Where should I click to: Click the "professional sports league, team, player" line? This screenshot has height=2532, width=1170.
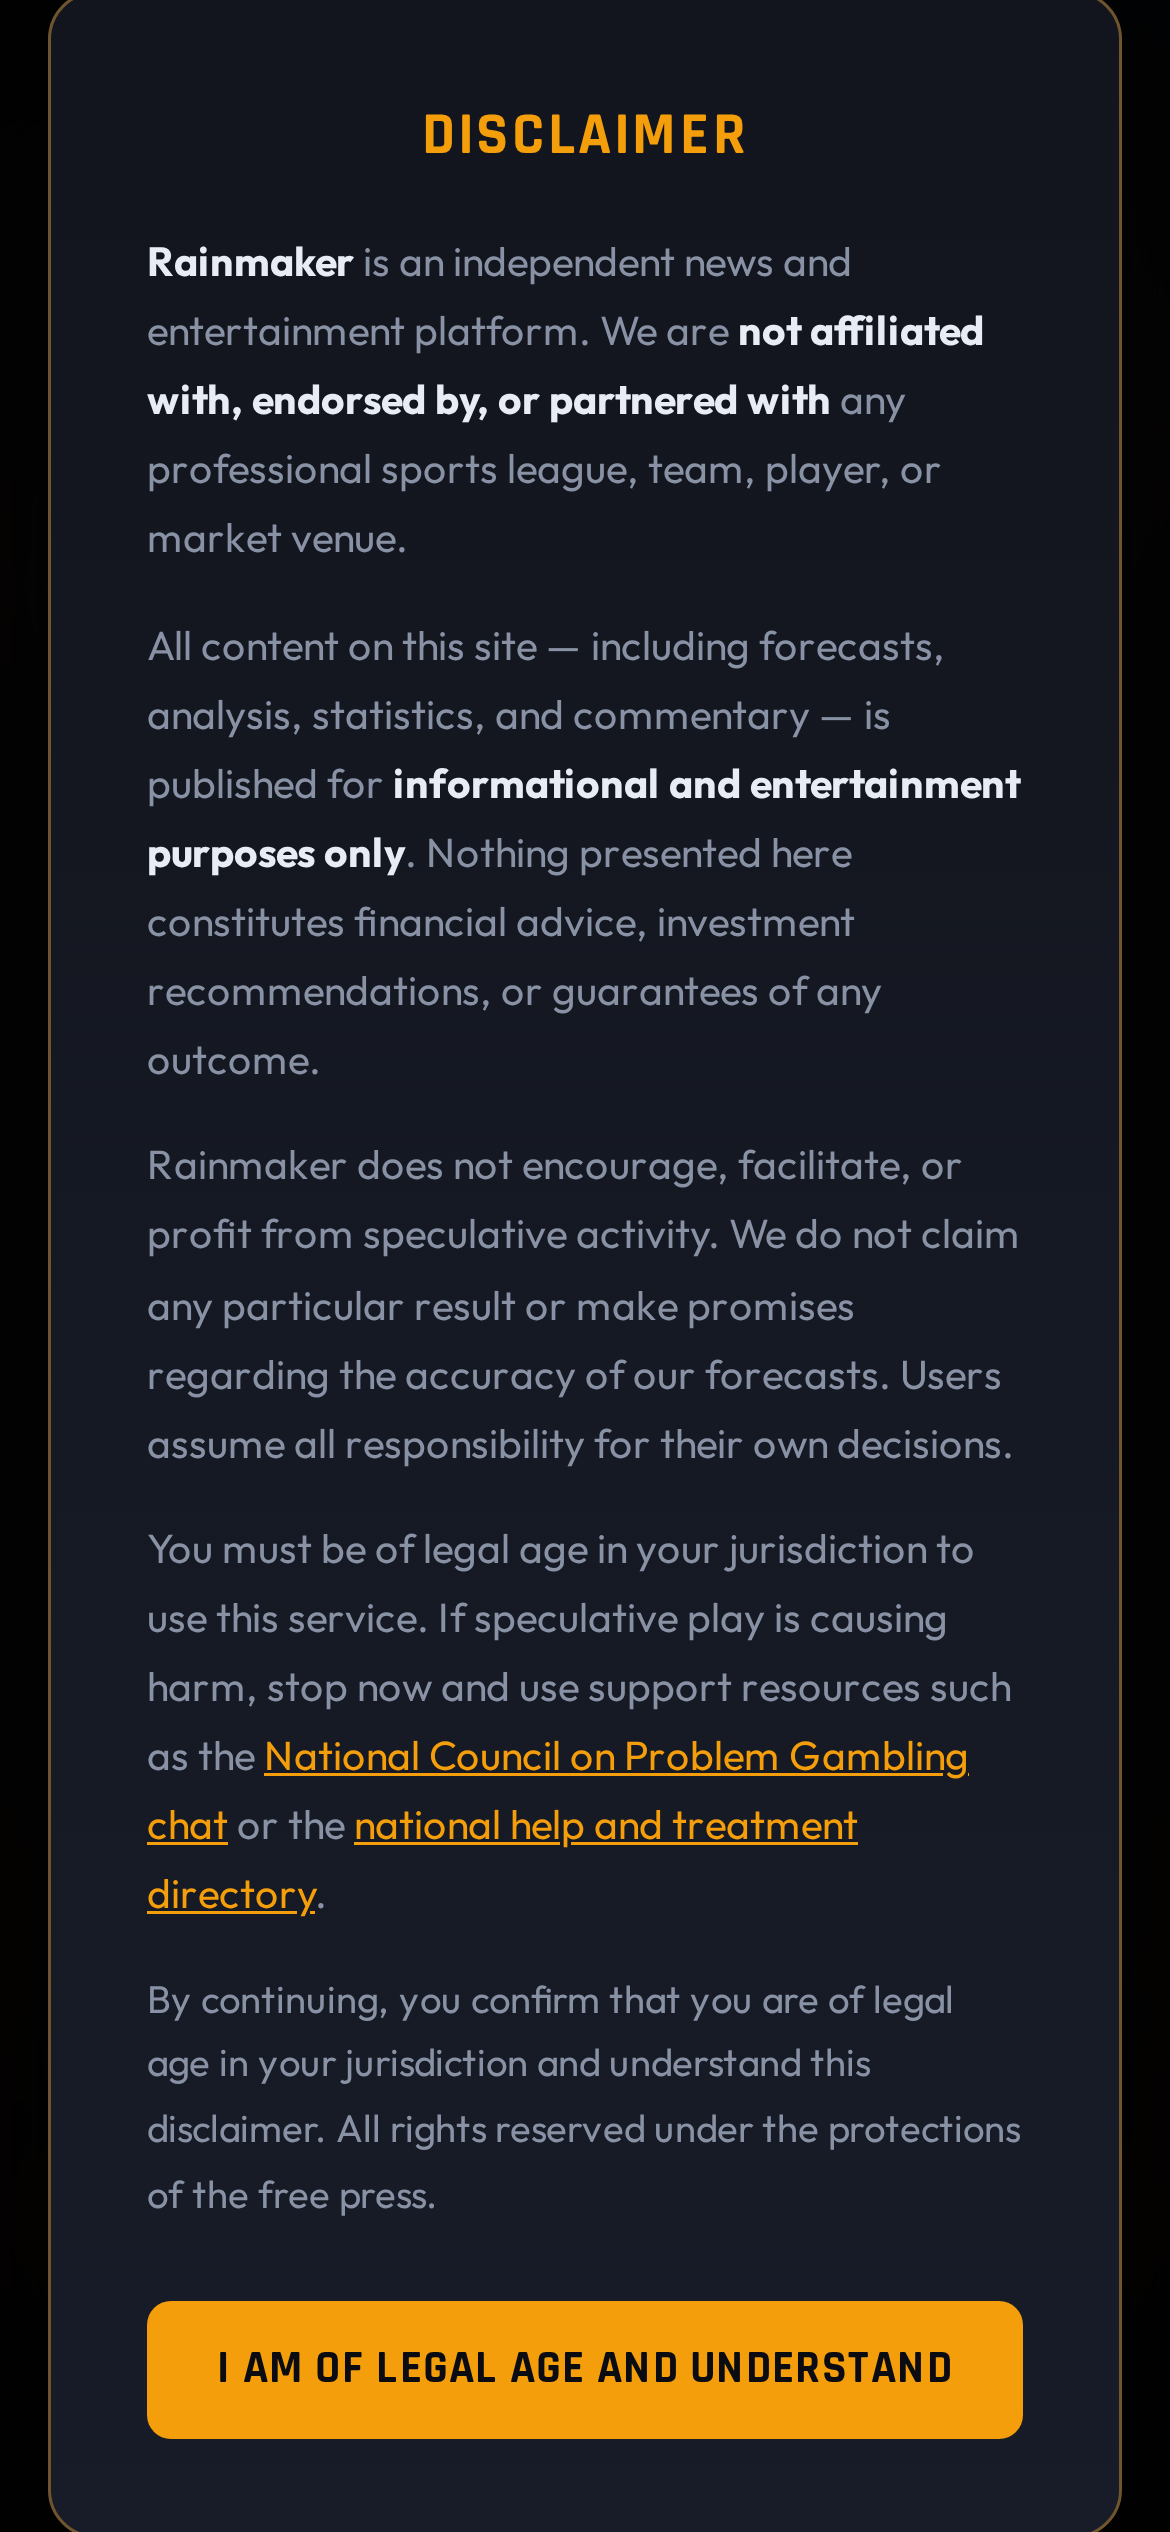[x=543, y=470]
